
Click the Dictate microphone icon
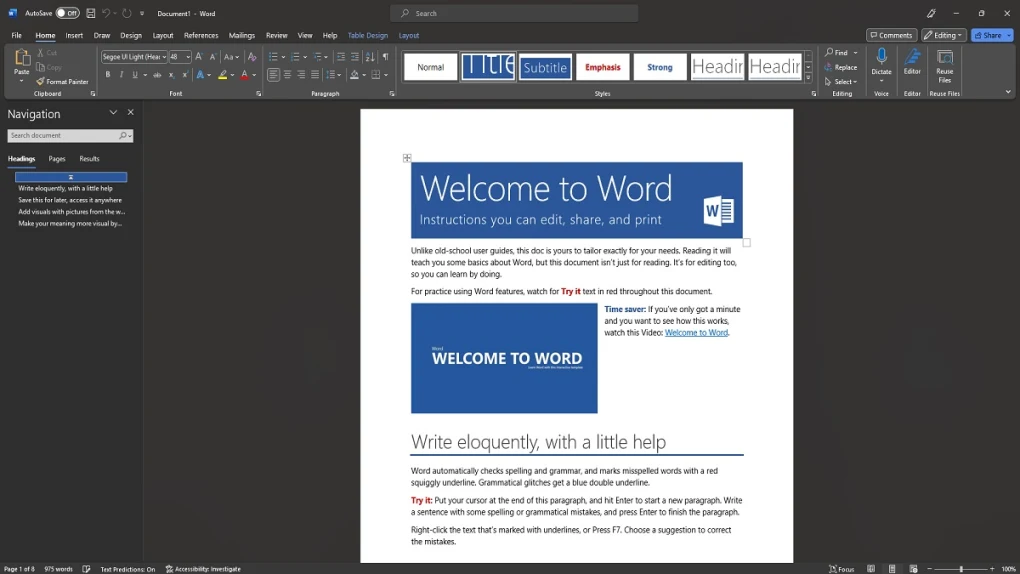[881, 58]
